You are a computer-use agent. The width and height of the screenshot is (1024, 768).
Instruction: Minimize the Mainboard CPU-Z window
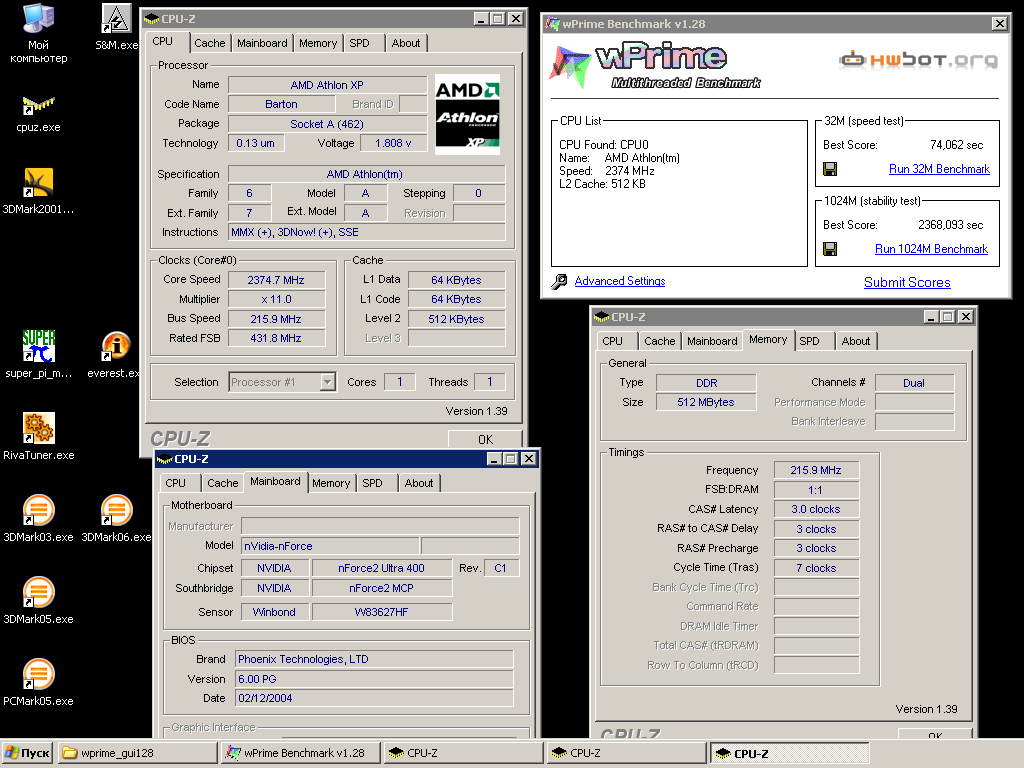click(494, 458)
